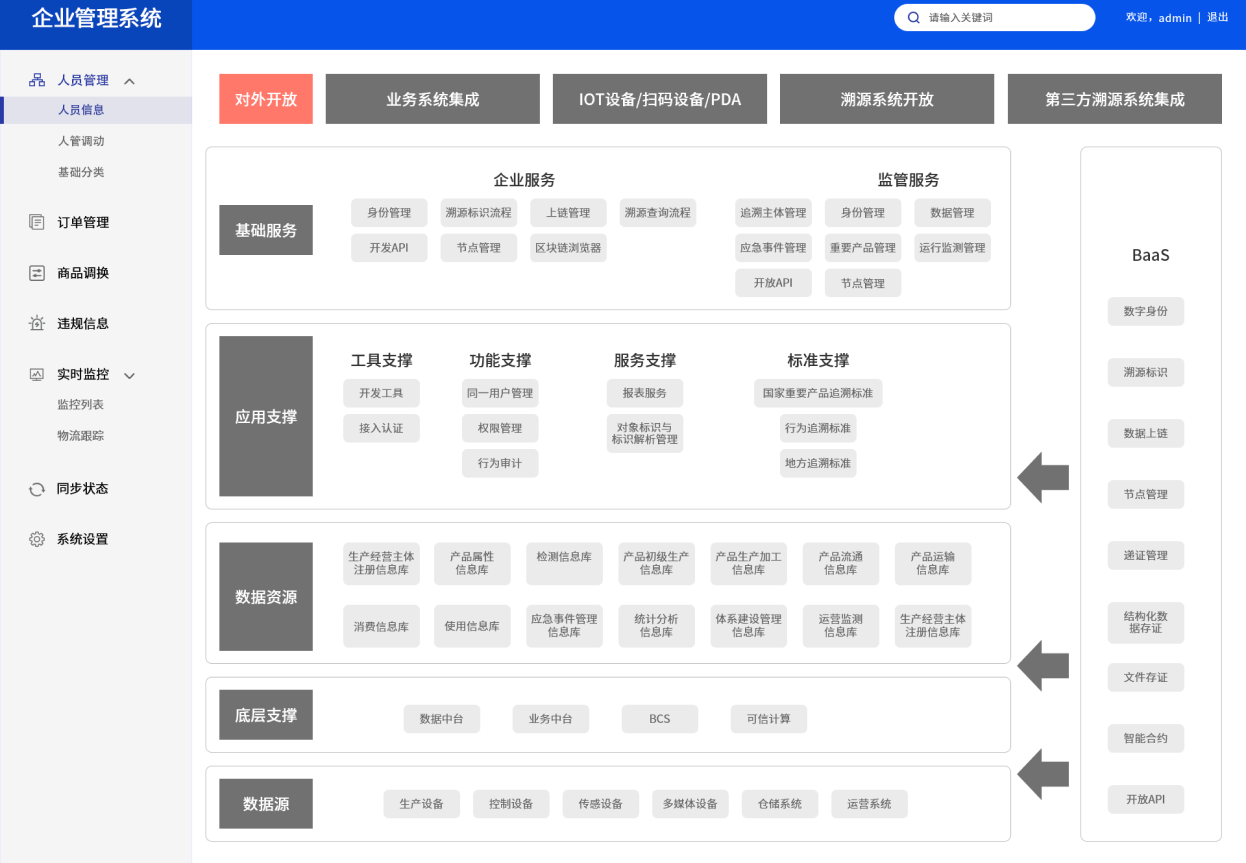This screenshot has width=1246, height=863.
Task: Click the 数据中台 button
Action: point(441,719)
